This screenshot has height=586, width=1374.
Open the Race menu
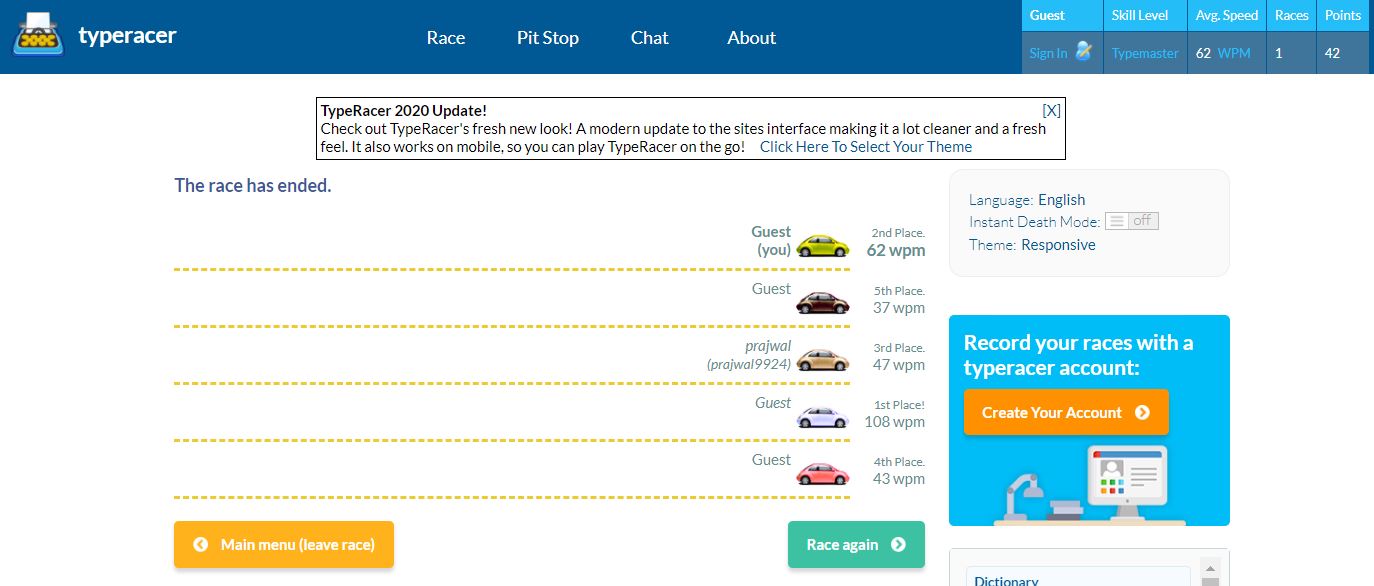click(446, 37)
